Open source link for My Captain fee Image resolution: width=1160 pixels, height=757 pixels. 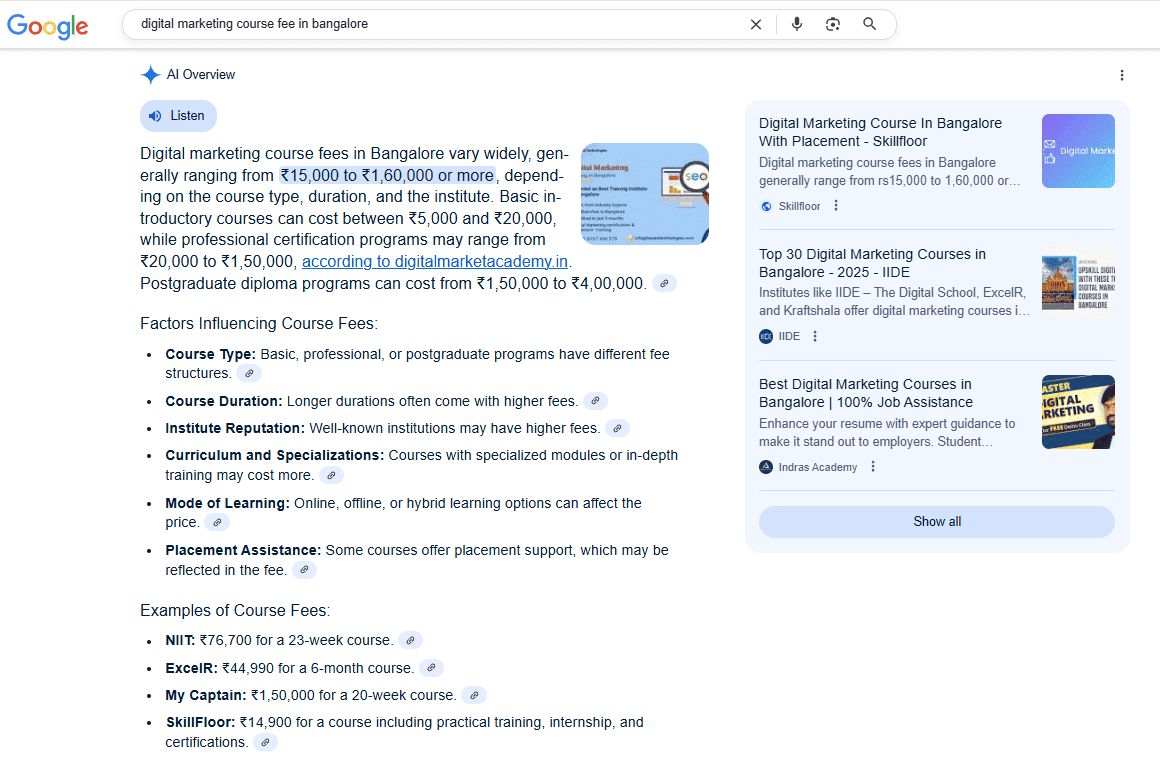pos(474,696)
